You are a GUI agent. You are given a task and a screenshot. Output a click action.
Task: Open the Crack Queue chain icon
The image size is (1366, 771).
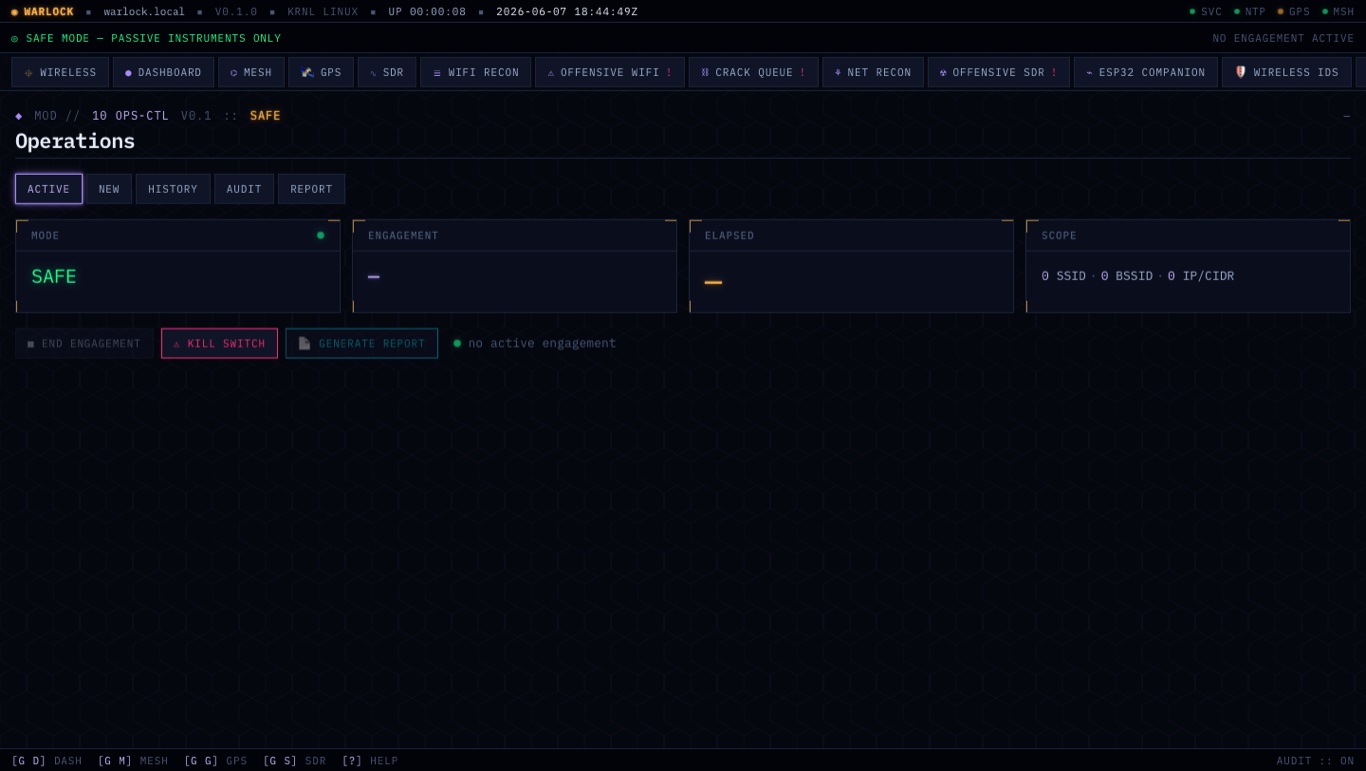[705, 73]
